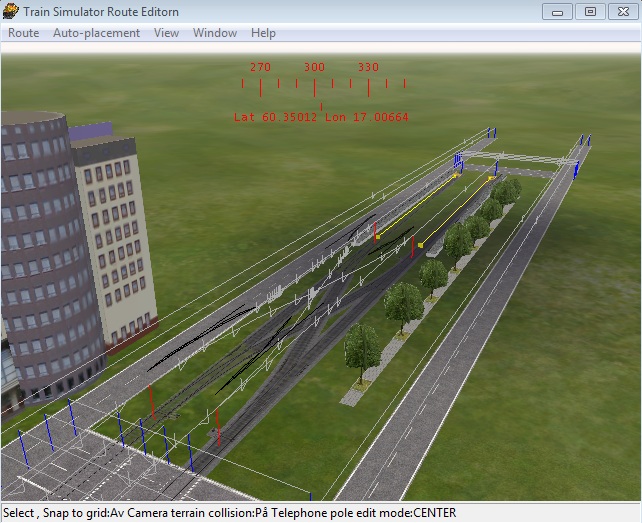Close the Route Editor window
The height and width of the screenshot is (523, 642).
(x=623, y=11)
